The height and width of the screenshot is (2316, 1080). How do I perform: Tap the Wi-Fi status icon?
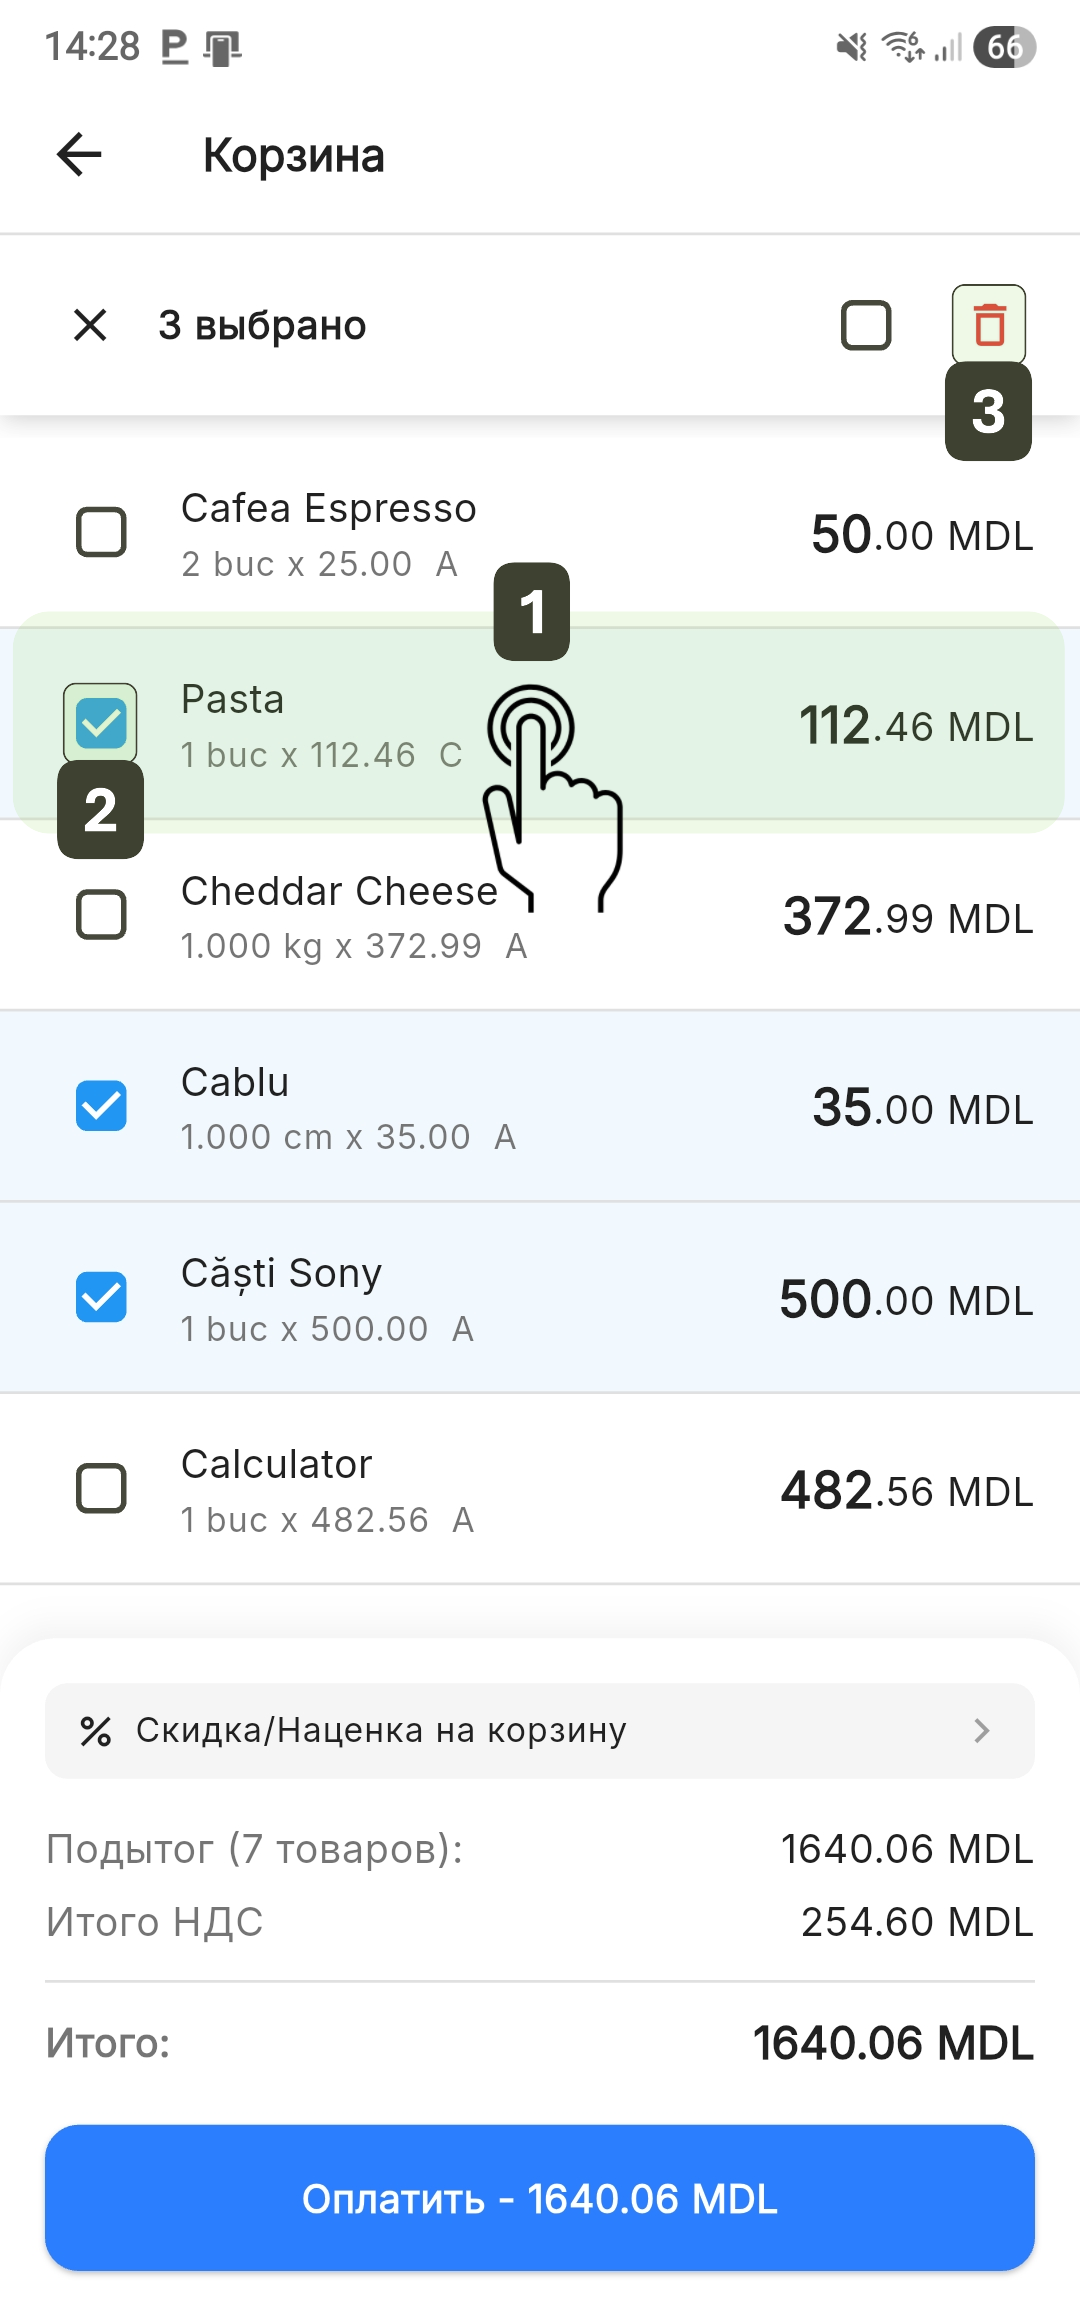pos(902,47)
